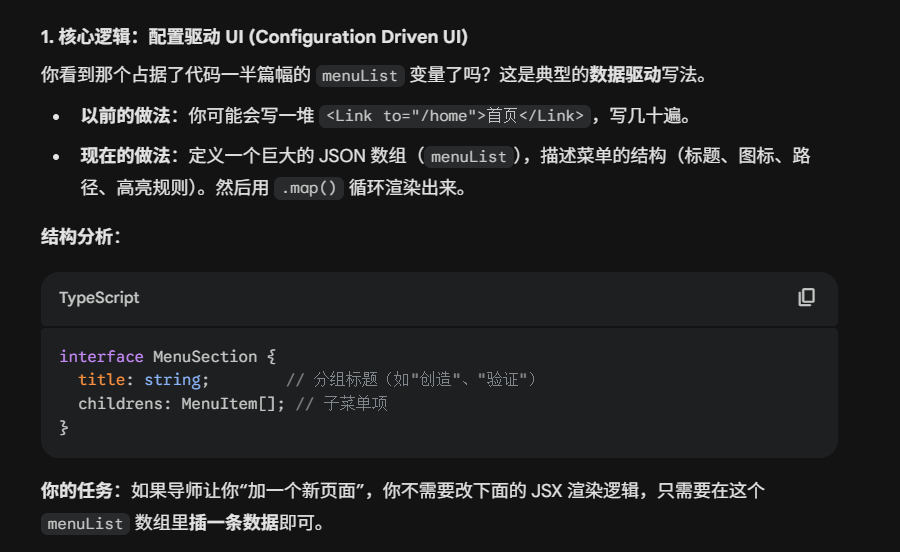Click the bold text 数据驱动
Screen dimensions: 900x552
click(x=624, y=75)
